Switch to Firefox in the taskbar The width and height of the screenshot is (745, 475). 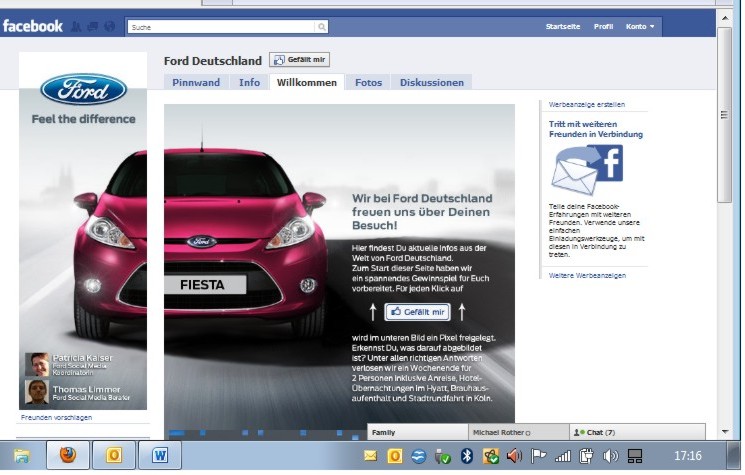[x=68, y=455]
